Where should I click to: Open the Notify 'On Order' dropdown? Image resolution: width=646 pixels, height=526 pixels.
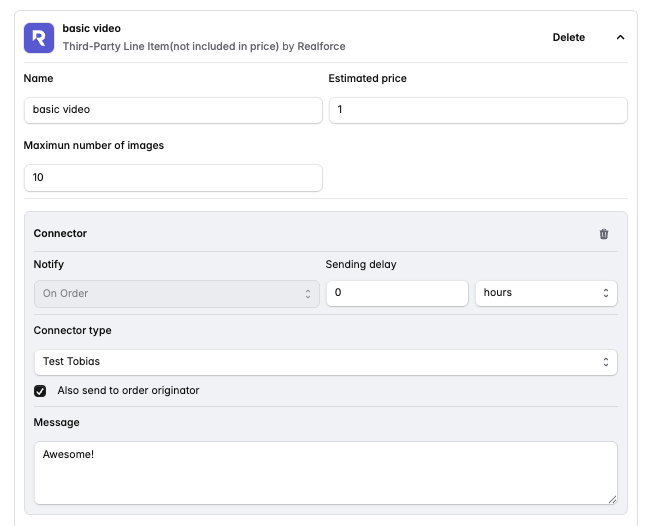tap(176, 293)
